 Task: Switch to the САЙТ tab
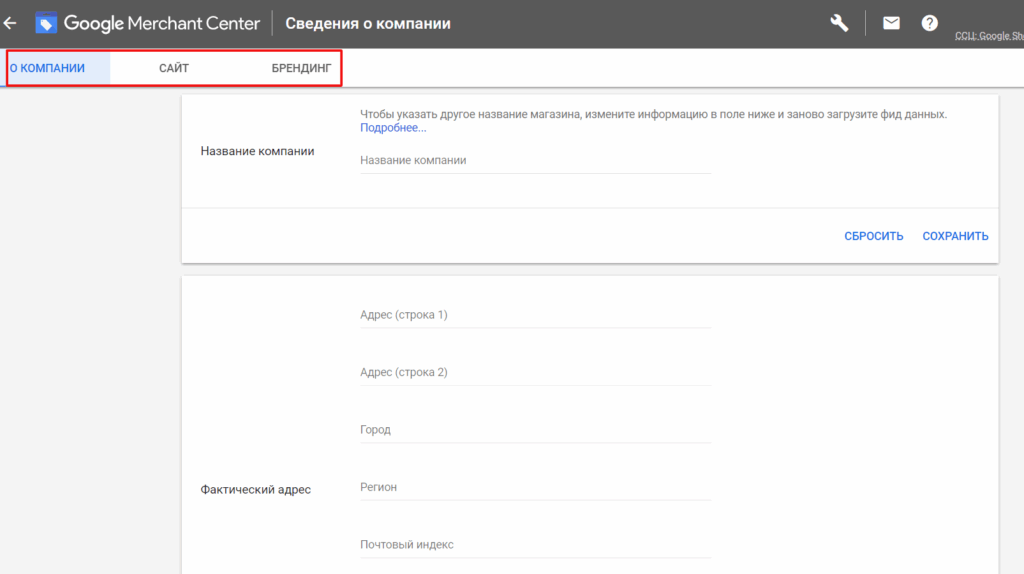coord(174,68)
